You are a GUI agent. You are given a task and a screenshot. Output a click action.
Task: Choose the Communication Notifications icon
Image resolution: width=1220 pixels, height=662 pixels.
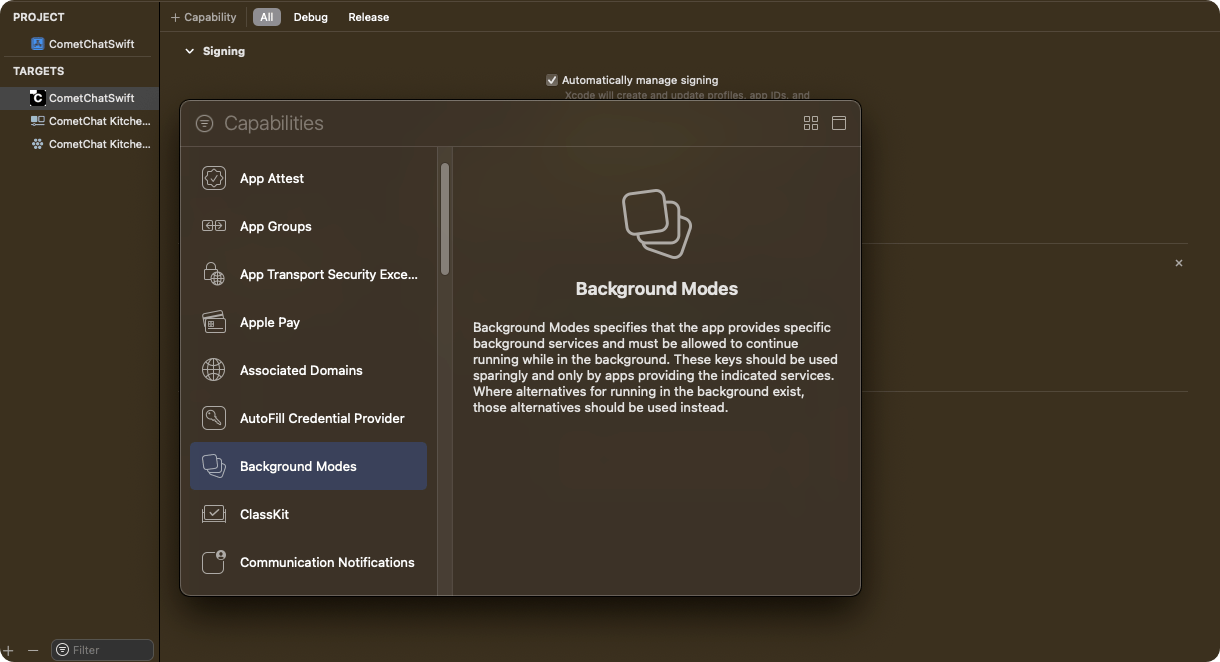(x=214, y=562)
